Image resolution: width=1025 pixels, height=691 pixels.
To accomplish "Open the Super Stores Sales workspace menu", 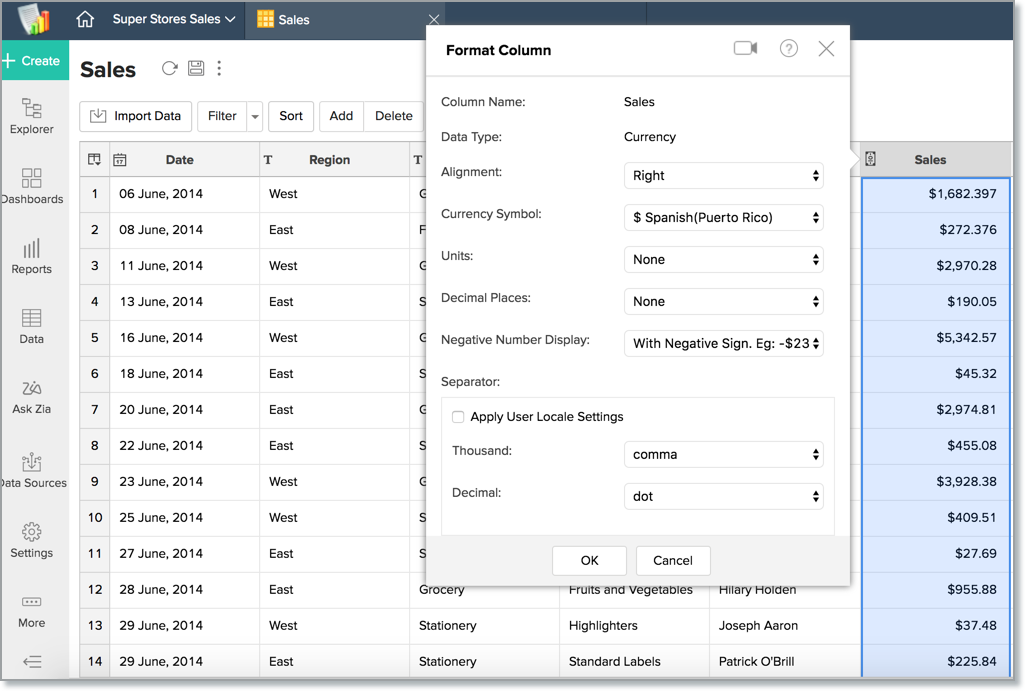I will [173, 19].
